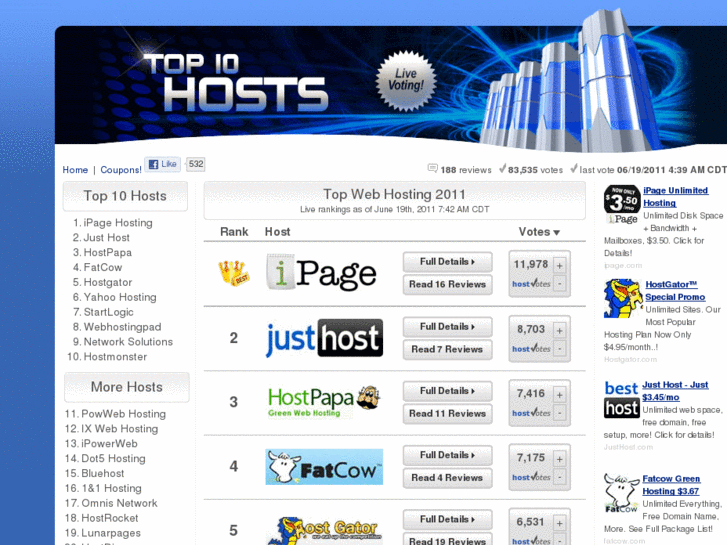Image resolution: width=727 pixels, height=545 pixels.
Task: Vote up HostPapa with plus button
Action: 560,395
